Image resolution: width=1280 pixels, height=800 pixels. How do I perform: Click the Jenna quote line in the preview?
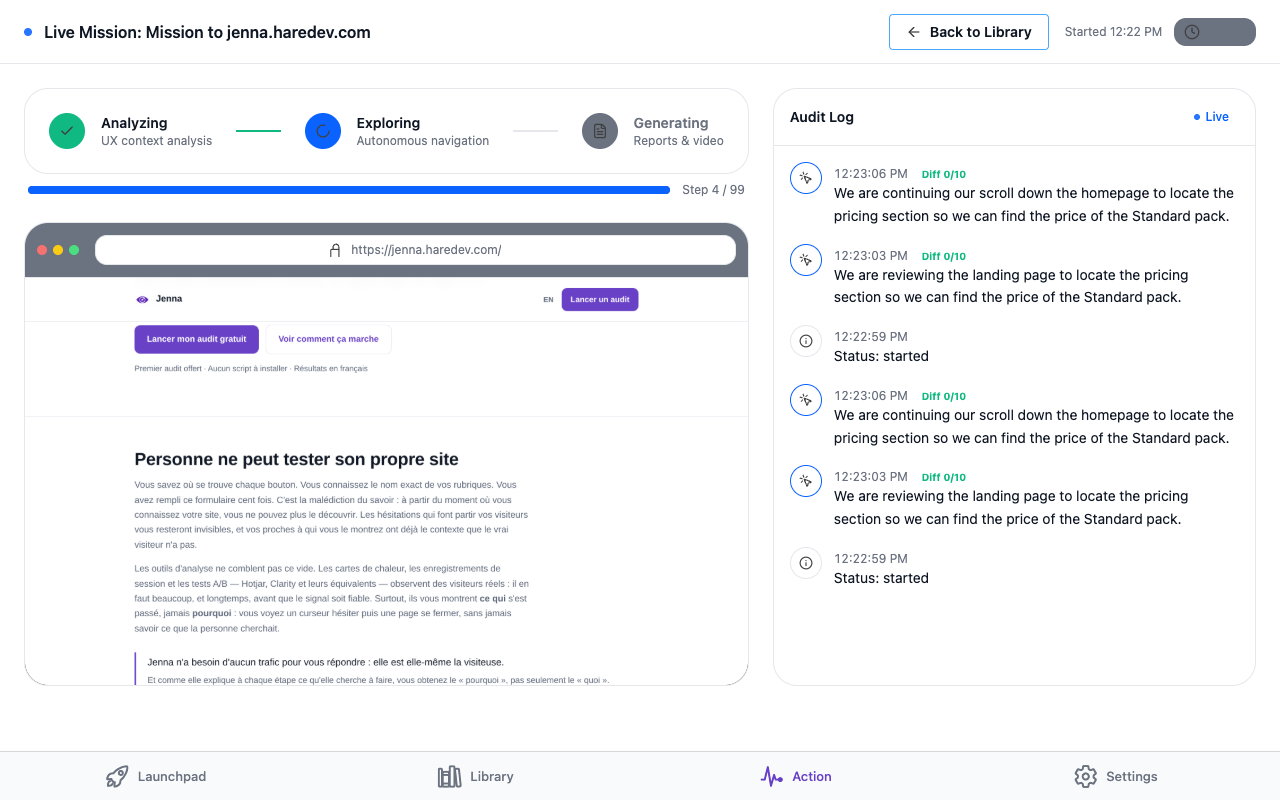pyautogui.click(x=325, y=661)
